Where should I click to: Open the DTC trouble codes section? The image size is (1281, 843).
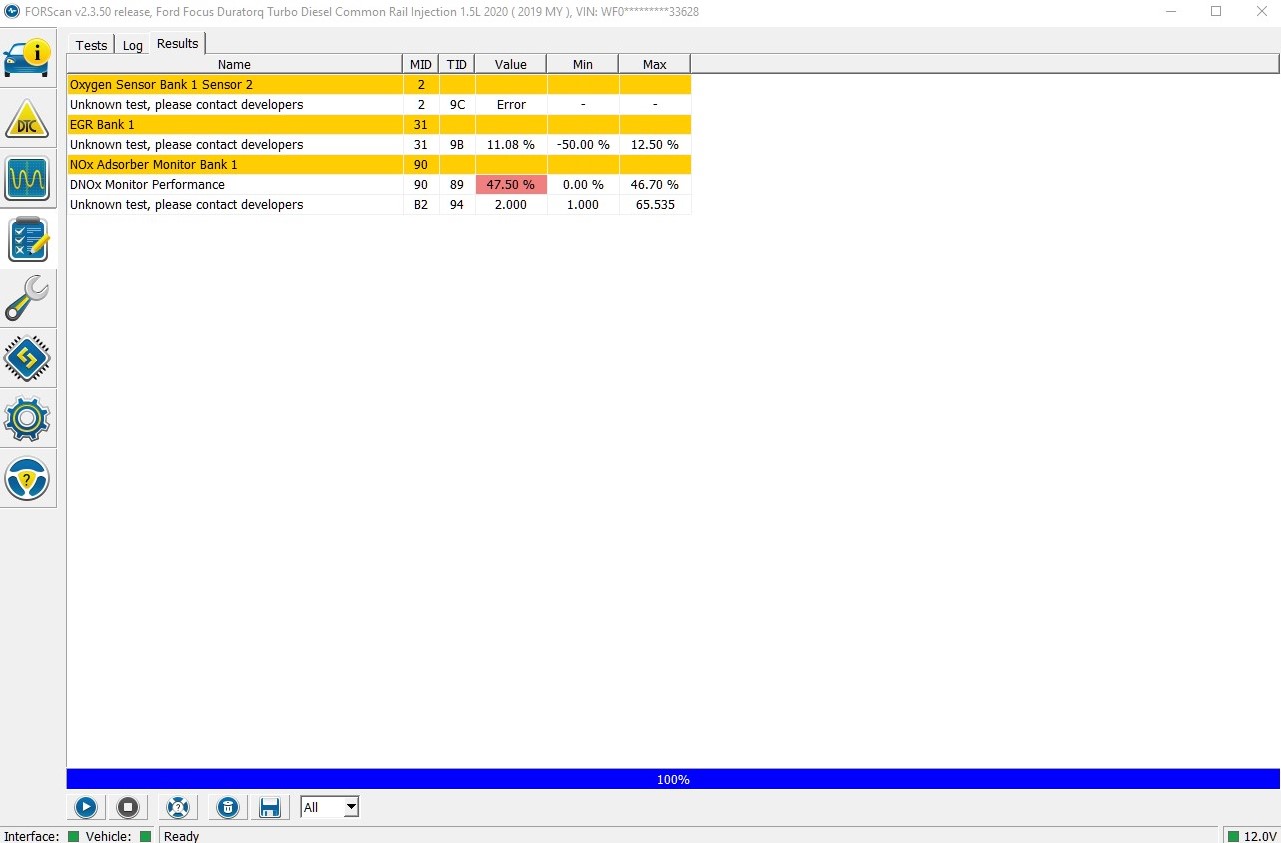point(27,118)
